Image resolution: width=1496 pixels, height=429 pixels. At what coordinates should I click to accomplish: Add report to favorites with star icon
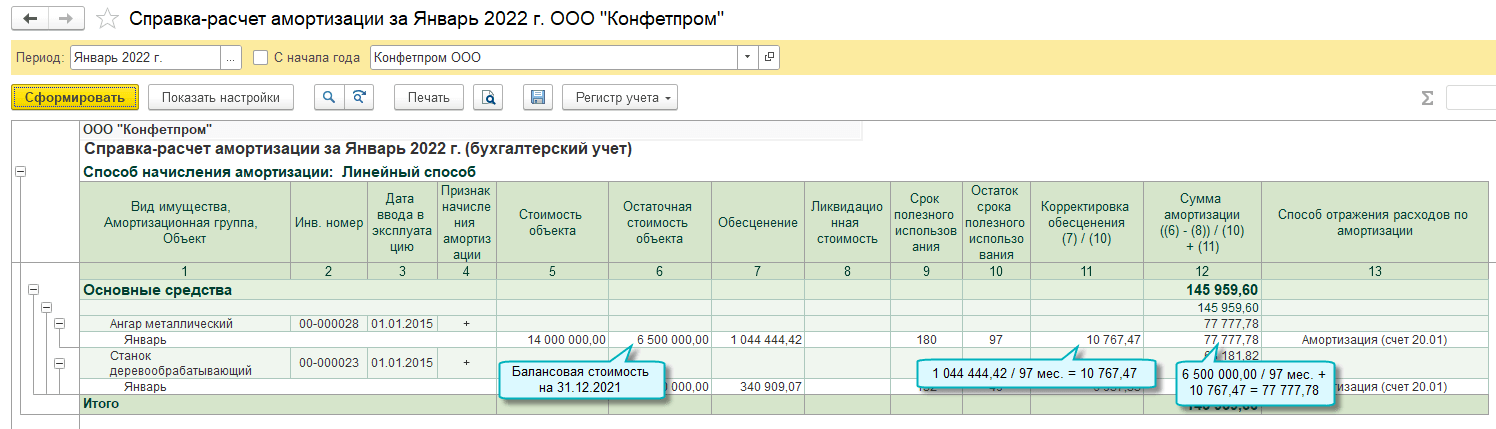[x=108, y=19]
